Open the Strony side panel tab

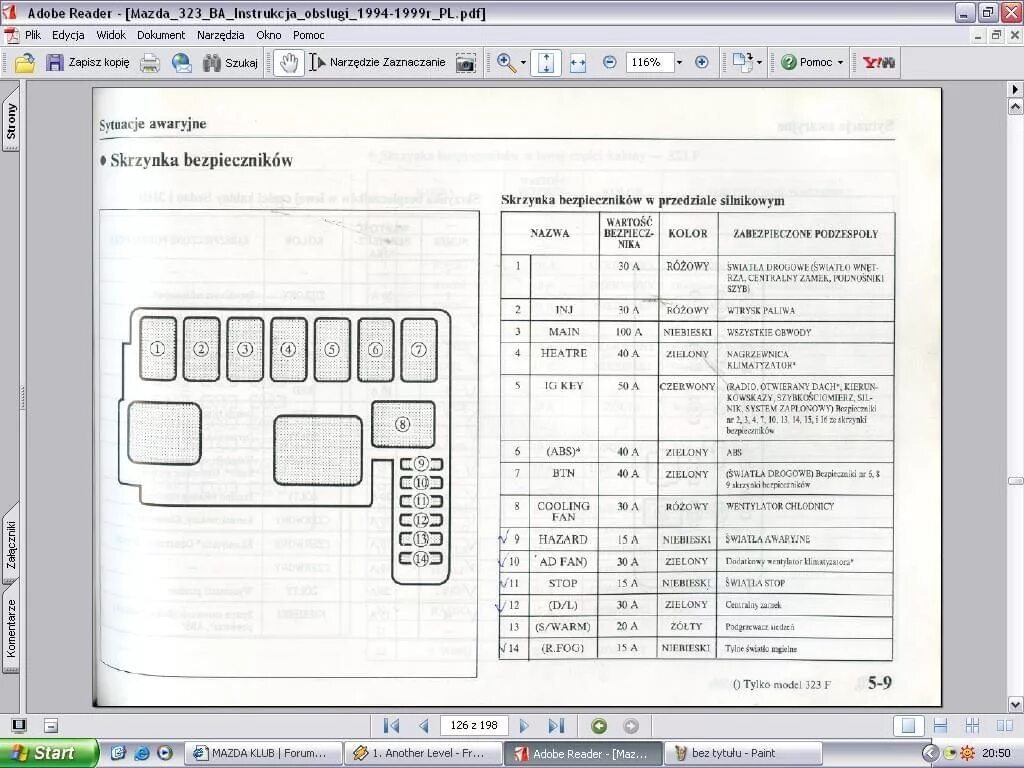tap(10, 121)
